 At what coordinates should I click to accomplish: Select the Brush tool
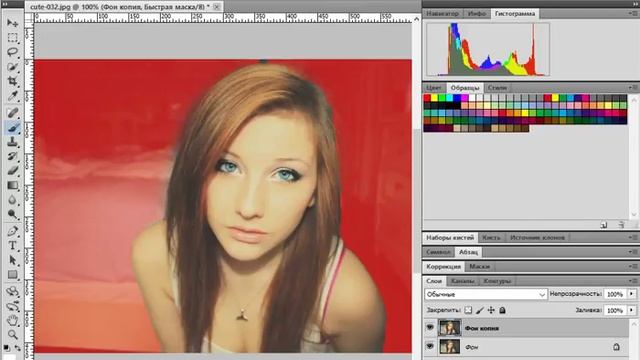pos(12,128)
